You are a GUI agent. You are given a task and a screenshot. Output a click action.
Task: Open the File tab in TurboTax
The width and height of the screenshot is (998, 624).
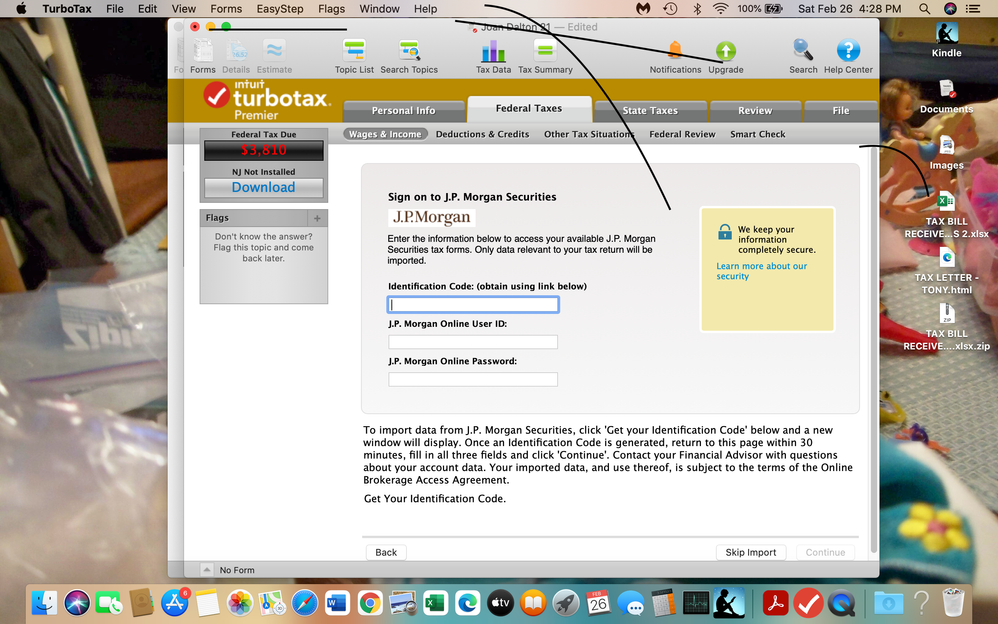(x=841, y=111)
